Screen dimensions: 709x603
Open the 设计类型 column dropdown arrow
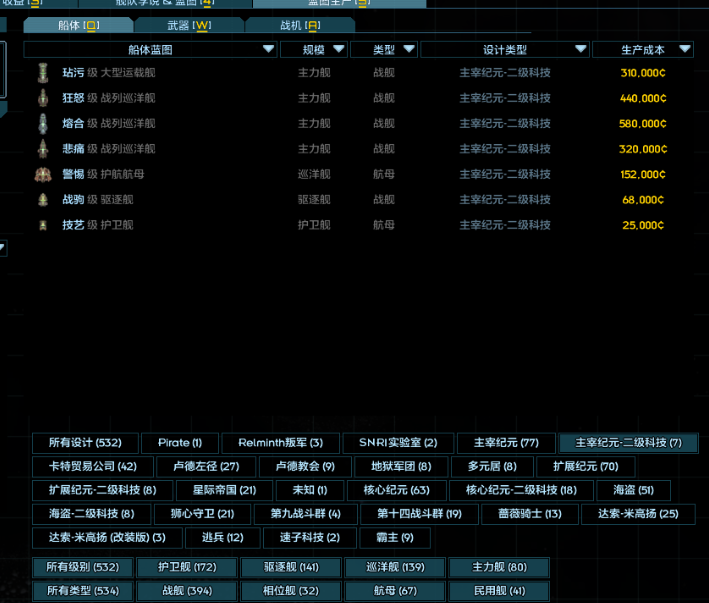(x=581, y=49)
